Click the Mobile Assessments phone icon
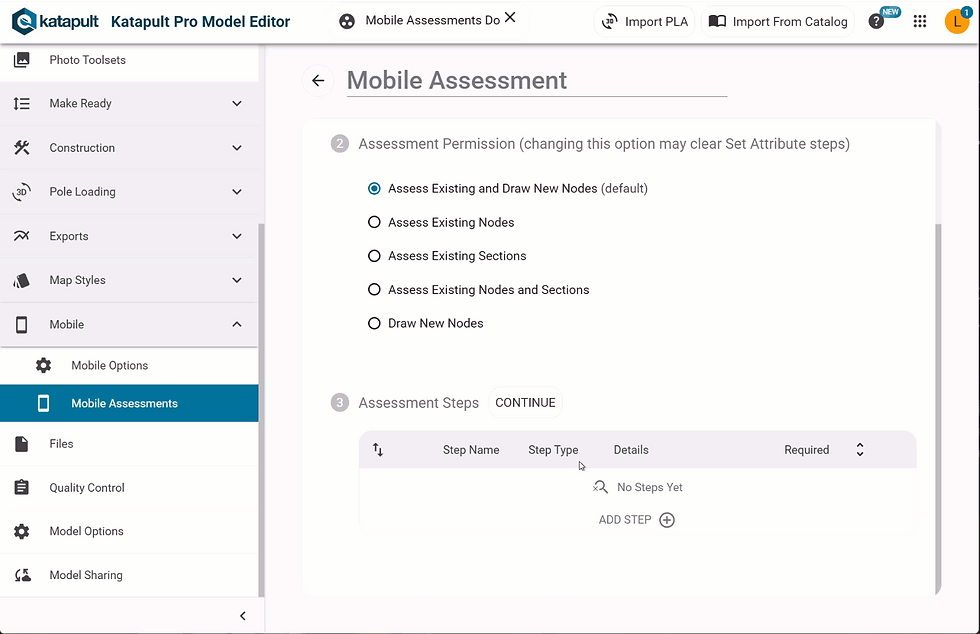The image size is (980, 634). pos(43,403)
